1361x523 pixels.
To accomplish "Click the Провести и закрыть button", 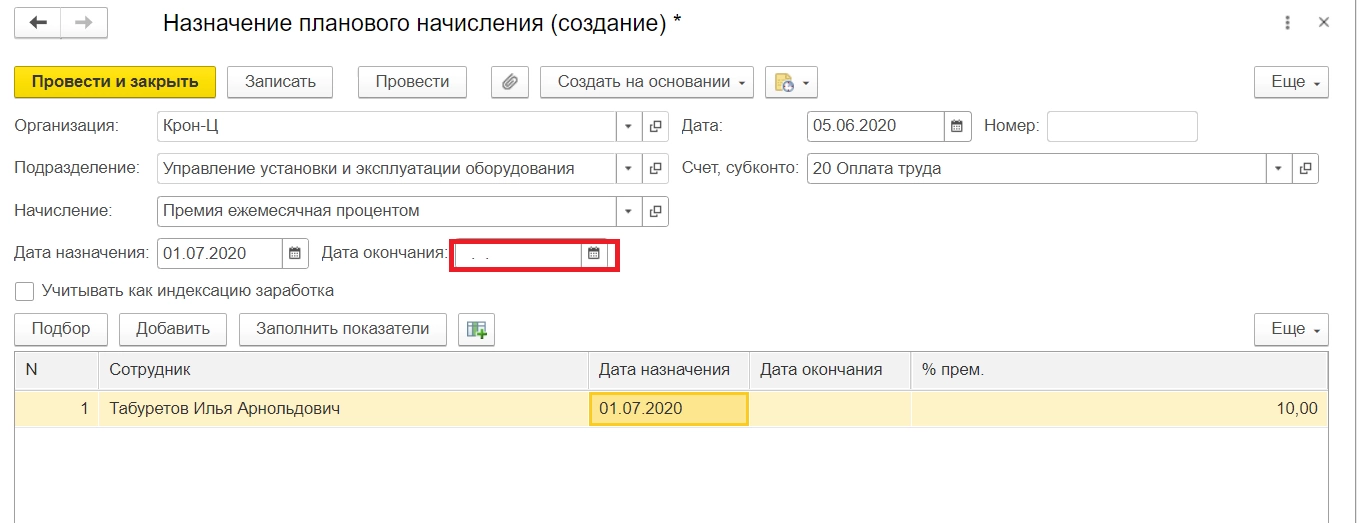I will click(x=115, y=82).
